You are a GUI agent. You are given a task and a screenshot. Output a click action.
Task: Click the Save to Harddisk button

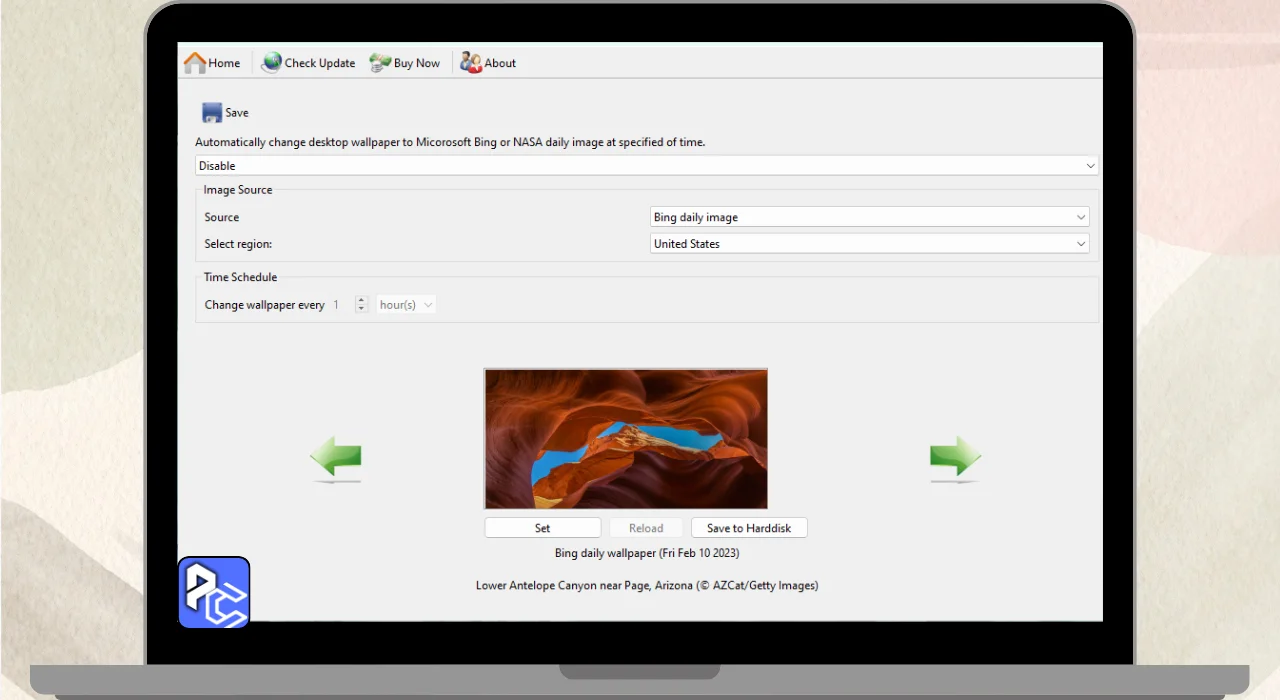749,528
